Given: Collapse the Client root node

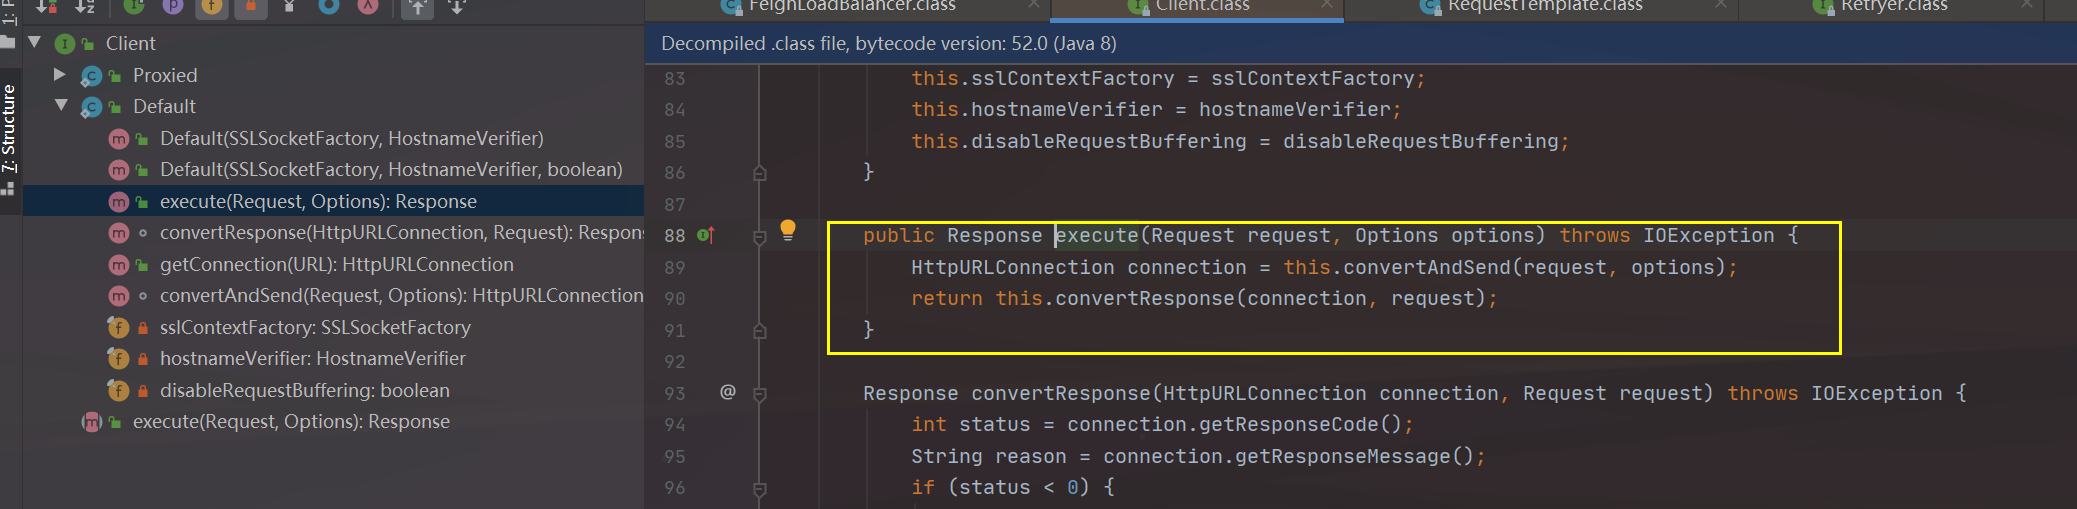Looking at the screenshot, I should [35, 43].
